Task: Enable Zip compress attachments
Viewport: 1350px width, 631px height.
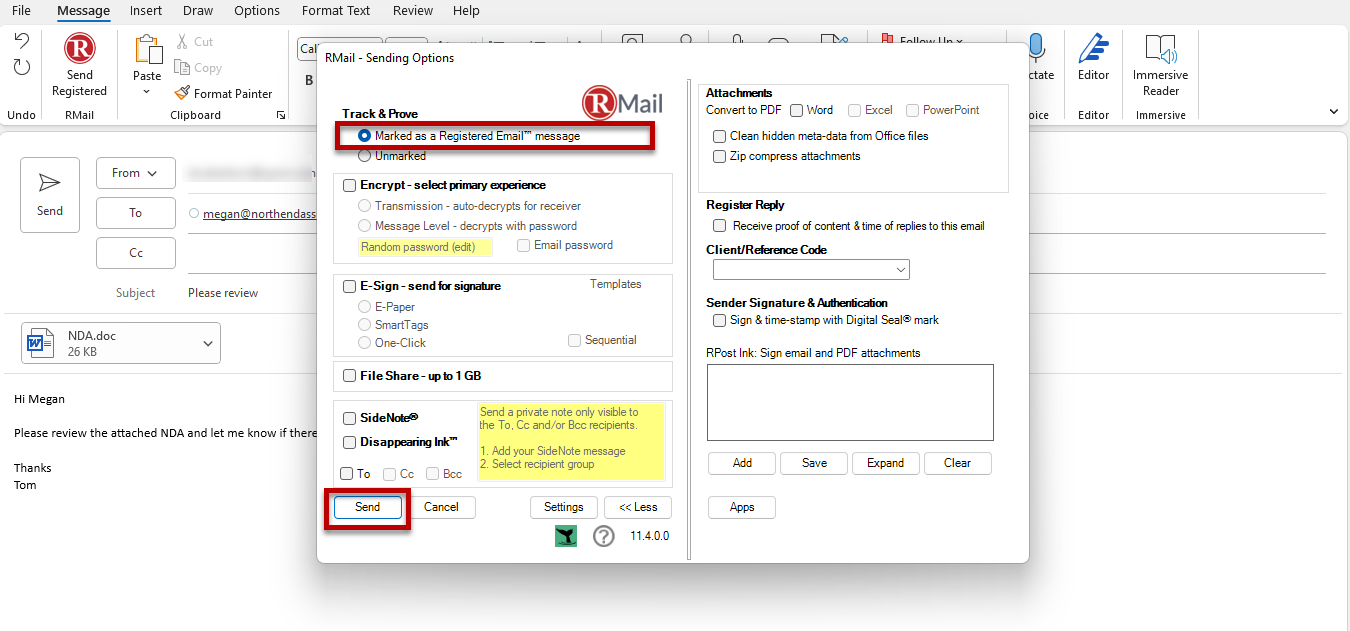Action: pyautogui.click(x=719, y=157)
